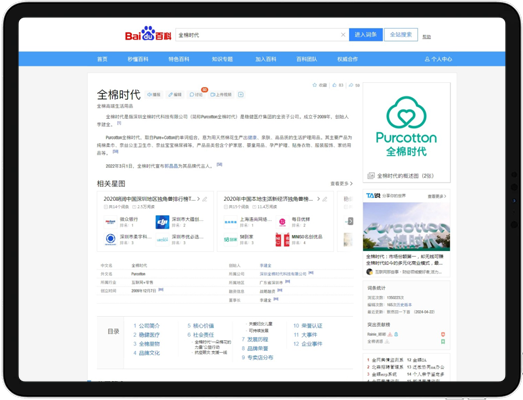This screenshot has width=523, height=400.
Task: Open the 历史版本 link in 词条统计
Action: 405,305
